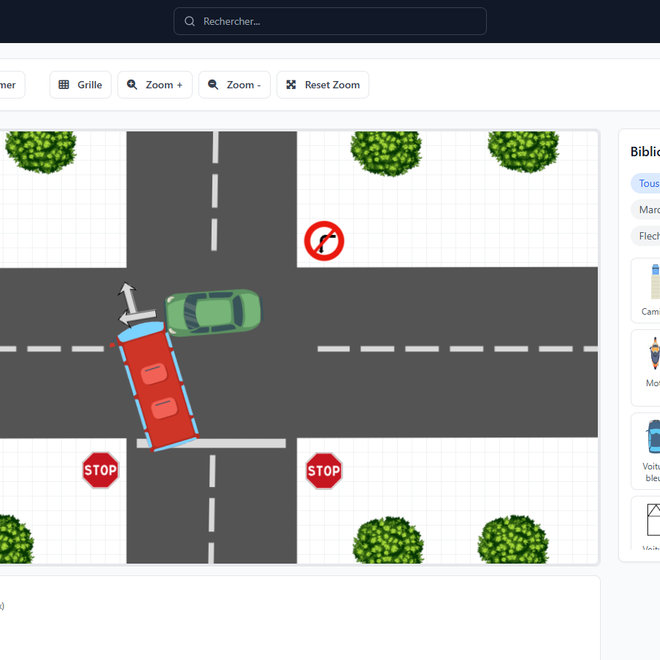This screenshot has height=660, width=660.
Task: Switch to the Marquages filter tab
Action: pos(648,210)
